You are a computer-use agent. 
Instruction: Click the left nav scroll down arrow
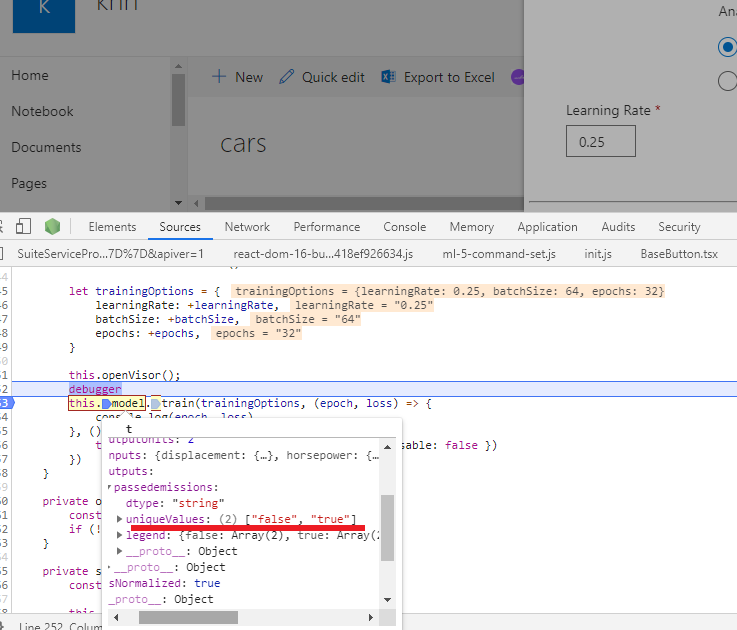pos(178,203)
